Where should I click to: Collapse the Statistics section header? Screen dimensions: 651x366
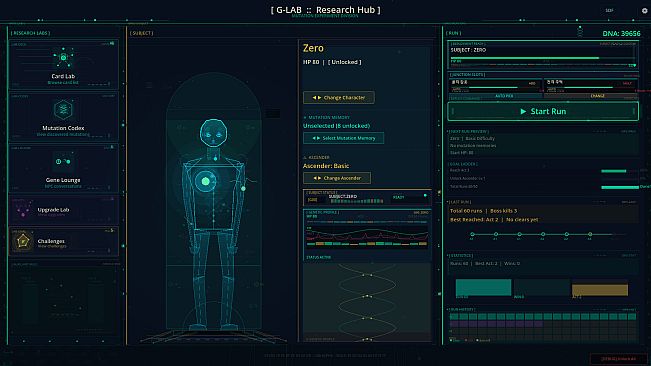(x=461, y=256)
